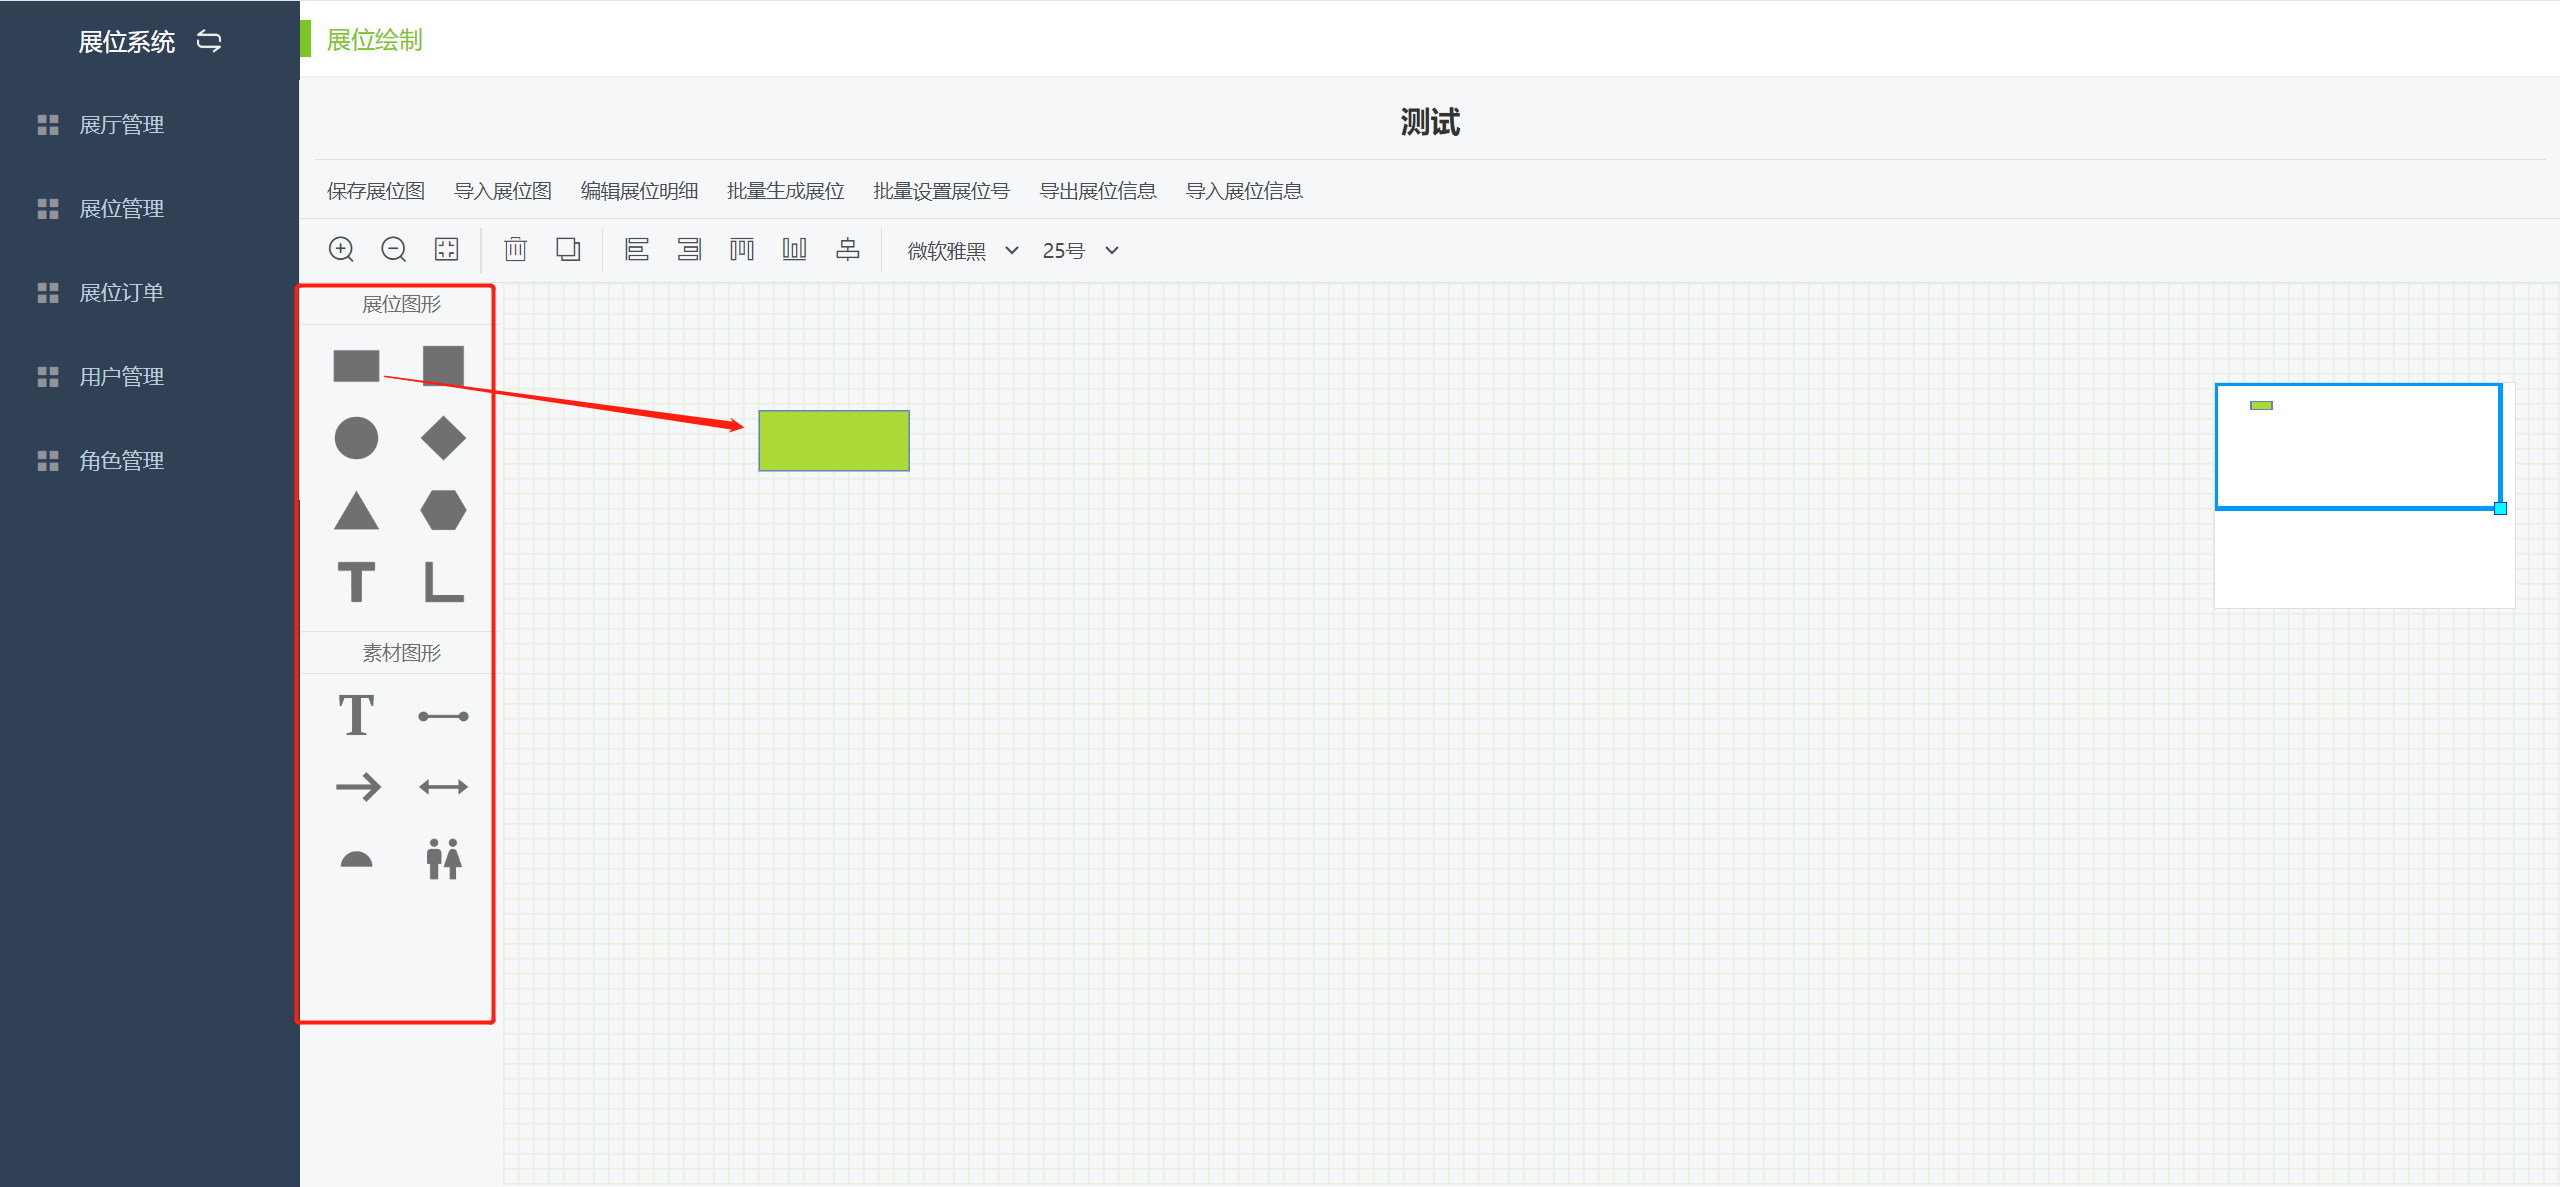Click the copy/duplicate toolbar icon
This screenshot has width=2560, height=1187.
568,249
